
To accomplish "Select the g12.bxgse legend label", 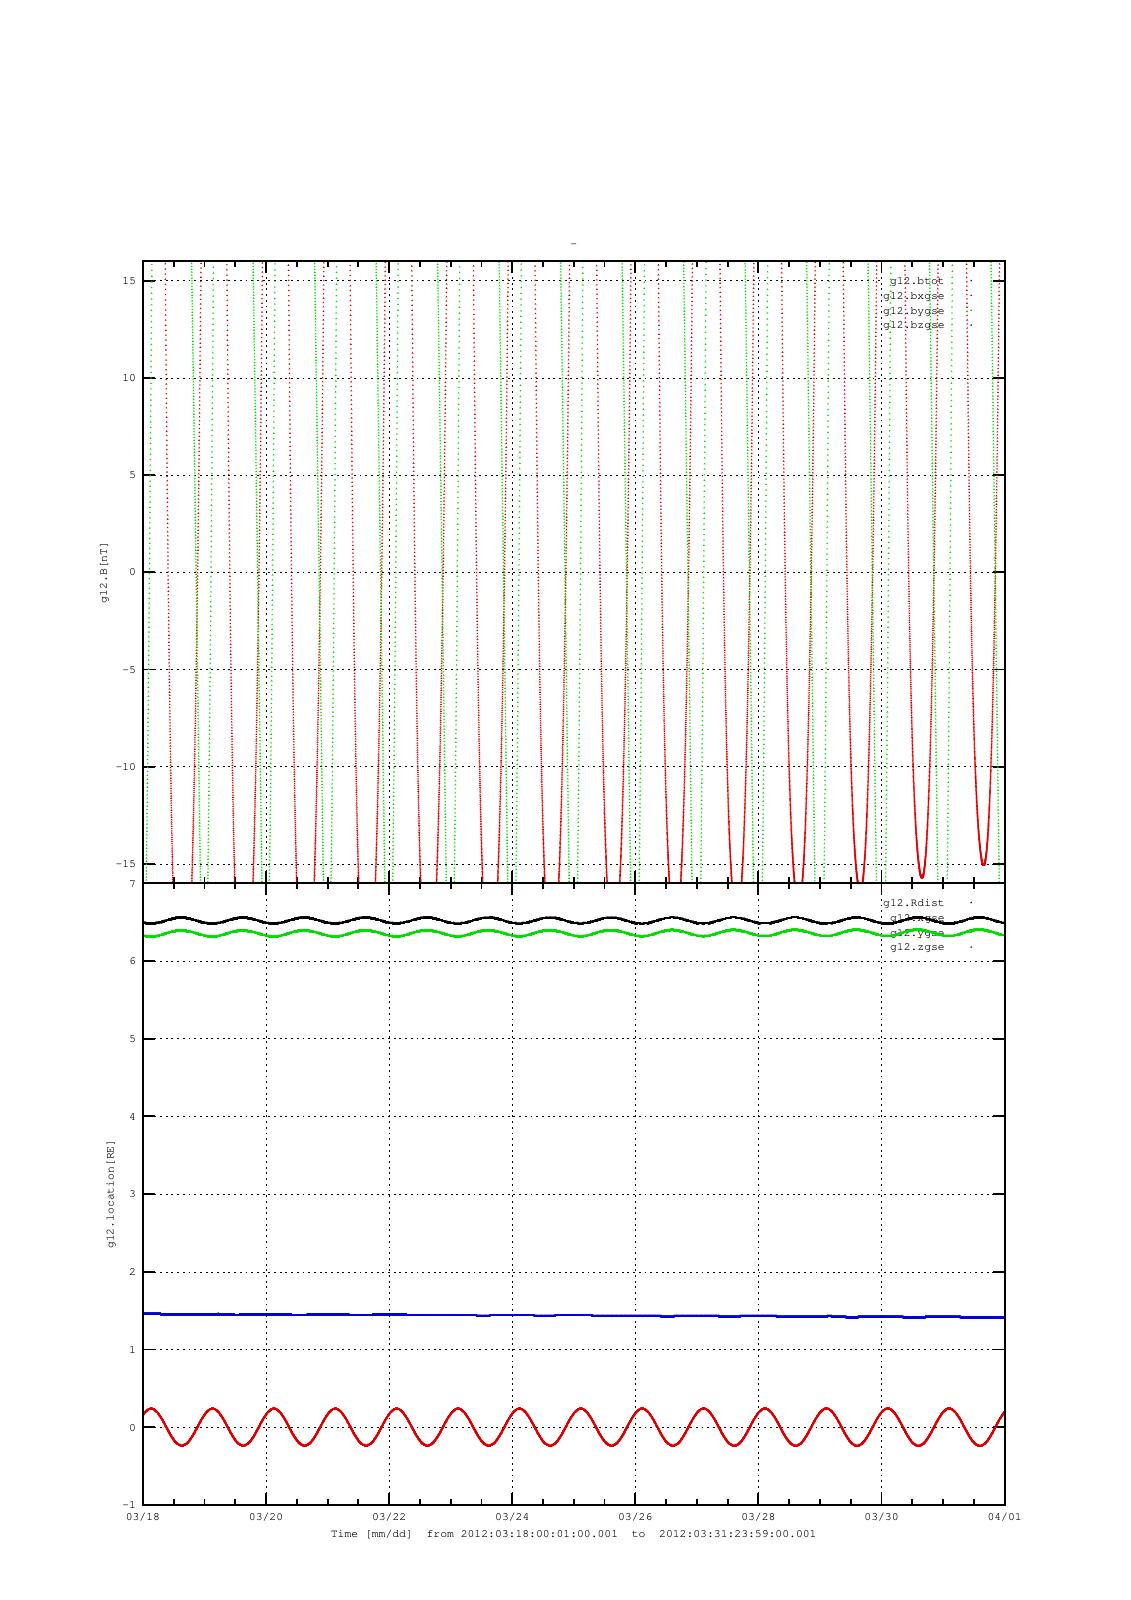I will pyautogui.click(x=913, y=296).
